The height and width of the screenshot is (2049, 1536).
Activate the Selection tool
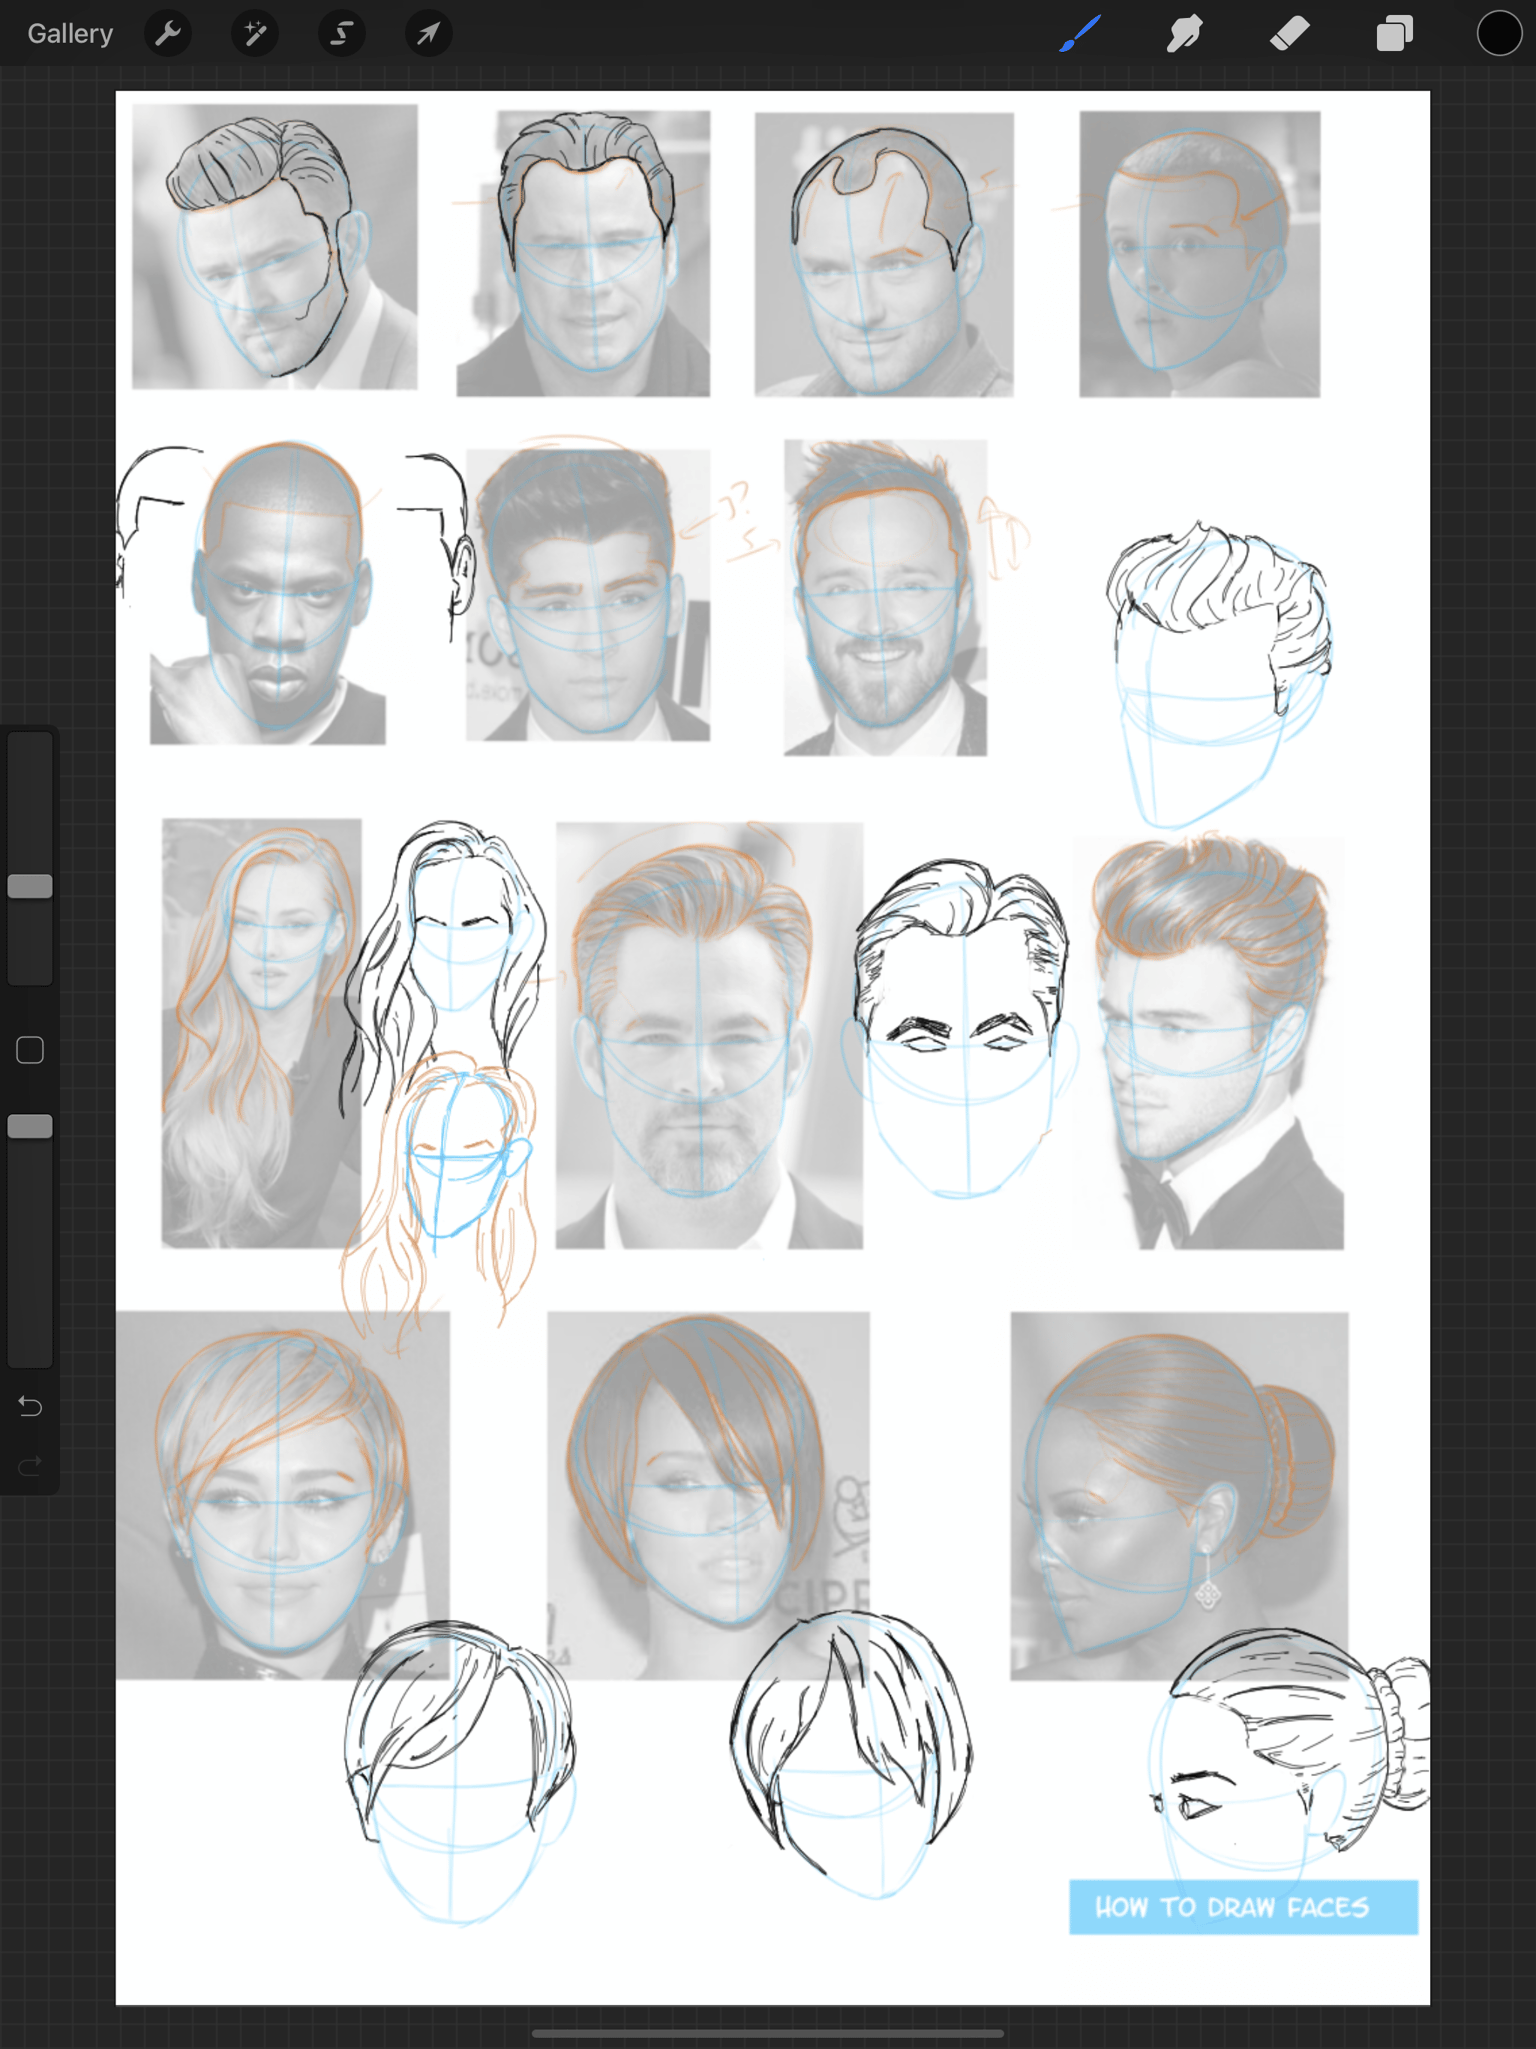pyautogui.click(x=342, y=34)
